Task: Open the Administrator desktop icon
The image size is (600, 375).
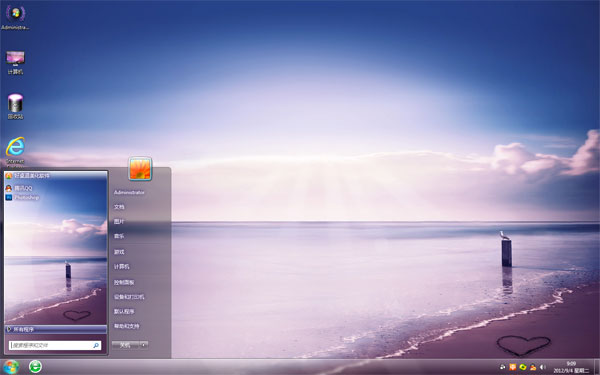Action: (x=15, y=17)
